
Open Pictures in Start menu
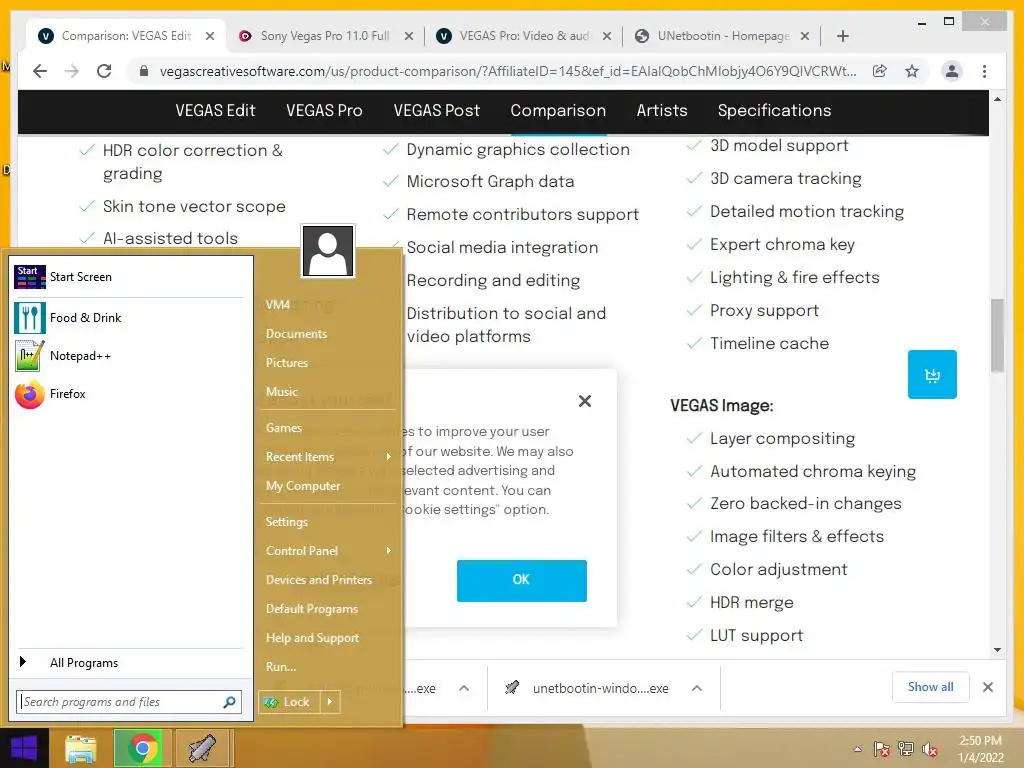coord(286,363)
